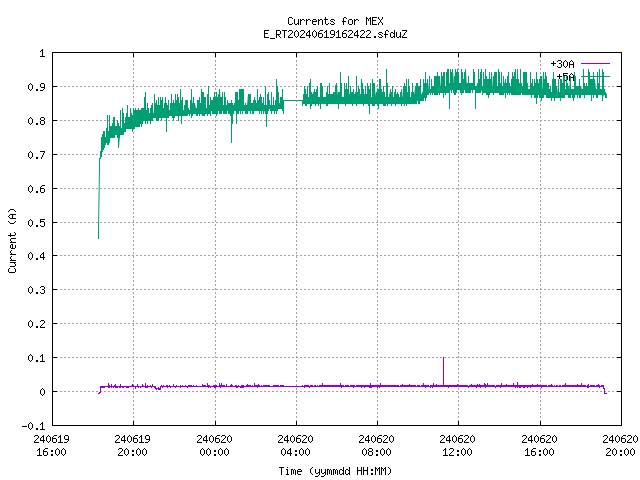This screenshot has width=640, height=480.
Task: Click the y-axis tick label '0.4'
Action: click(36, 256)
